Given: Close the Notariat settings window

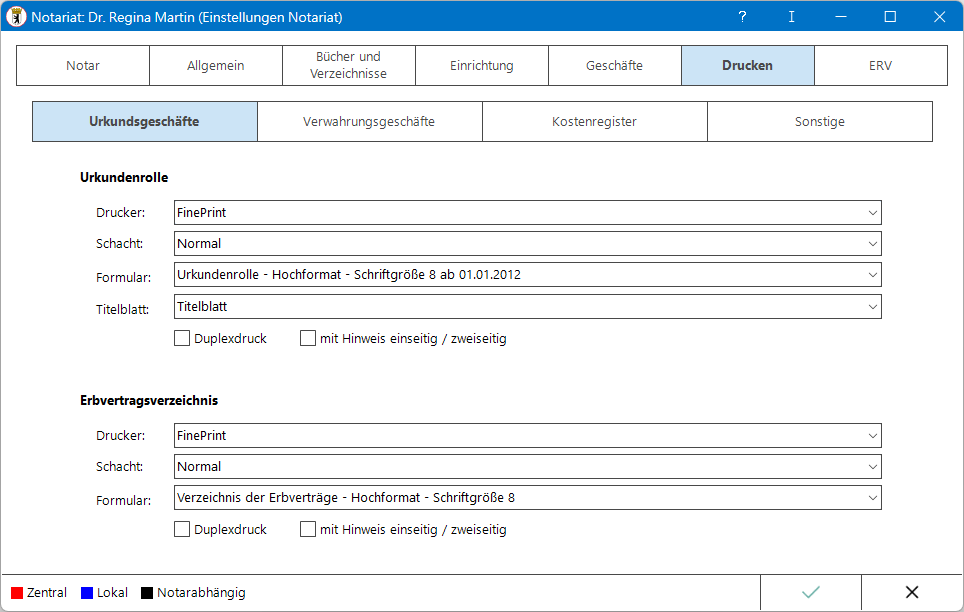Looking at the screenshot, I should coord(939,17).
